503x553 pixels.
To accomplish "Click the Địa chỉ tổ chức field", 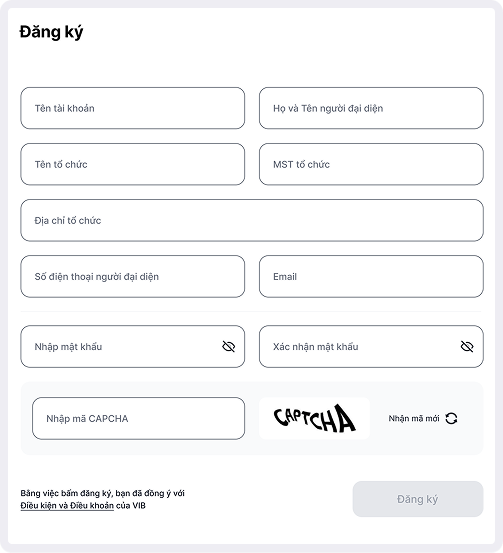I will [252, 220].
